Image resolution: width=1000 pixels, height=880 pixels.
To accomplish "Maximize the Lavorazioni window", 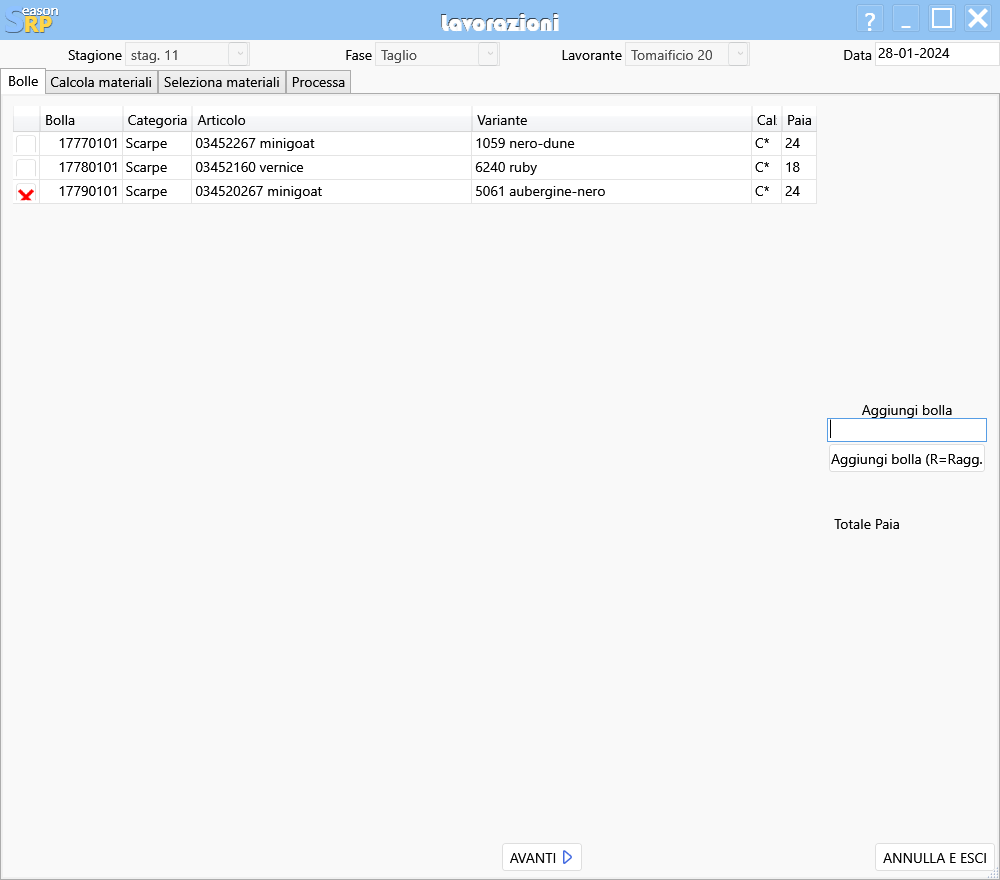I will 942,19.
